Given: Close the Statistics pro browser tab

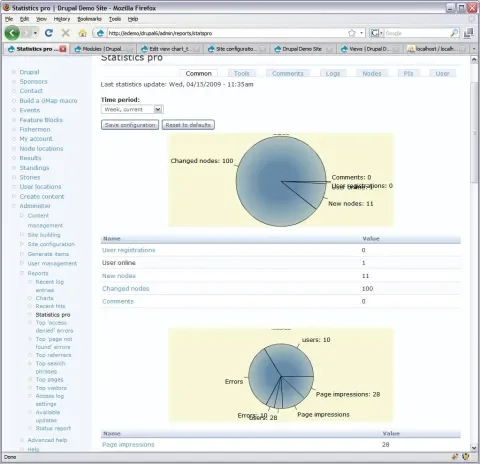Looking at the screenshot, I should [x=63, y=49].
